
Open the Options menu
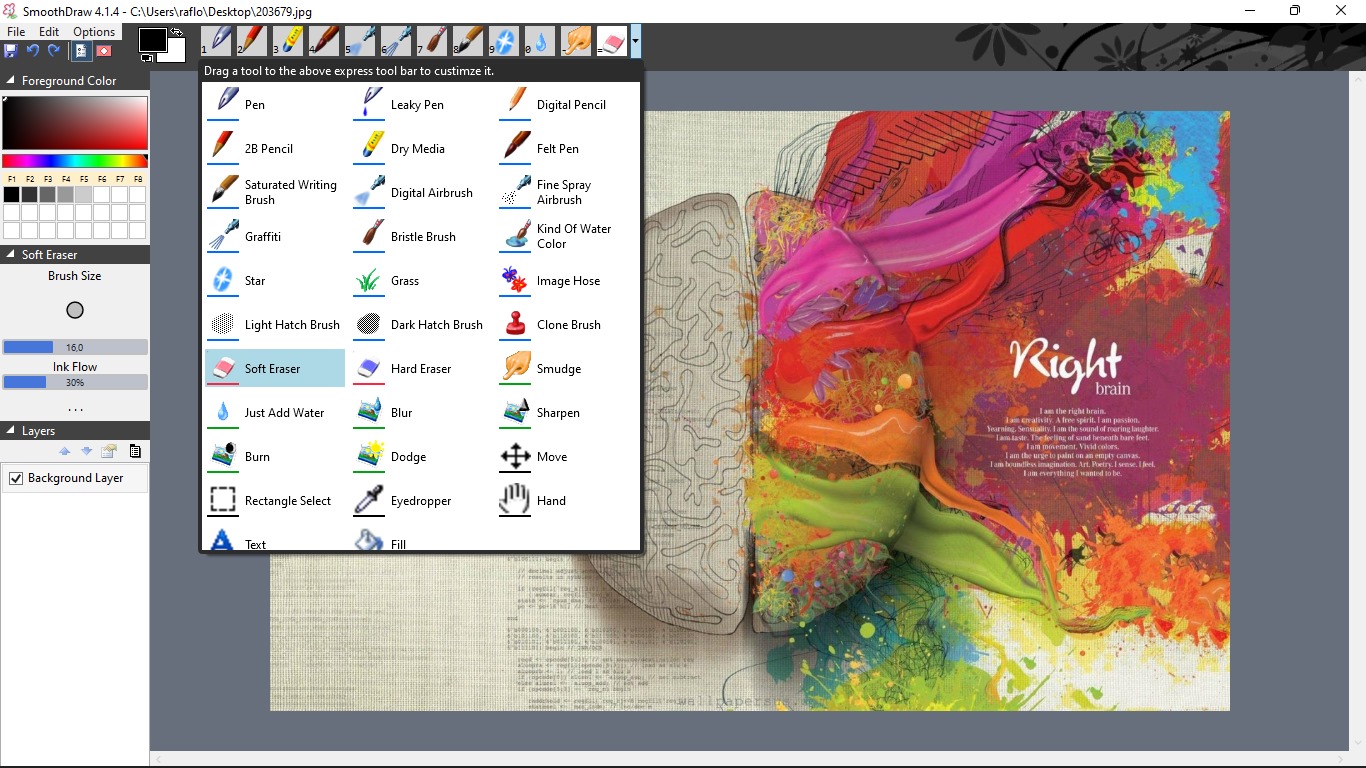coord(94,32)
